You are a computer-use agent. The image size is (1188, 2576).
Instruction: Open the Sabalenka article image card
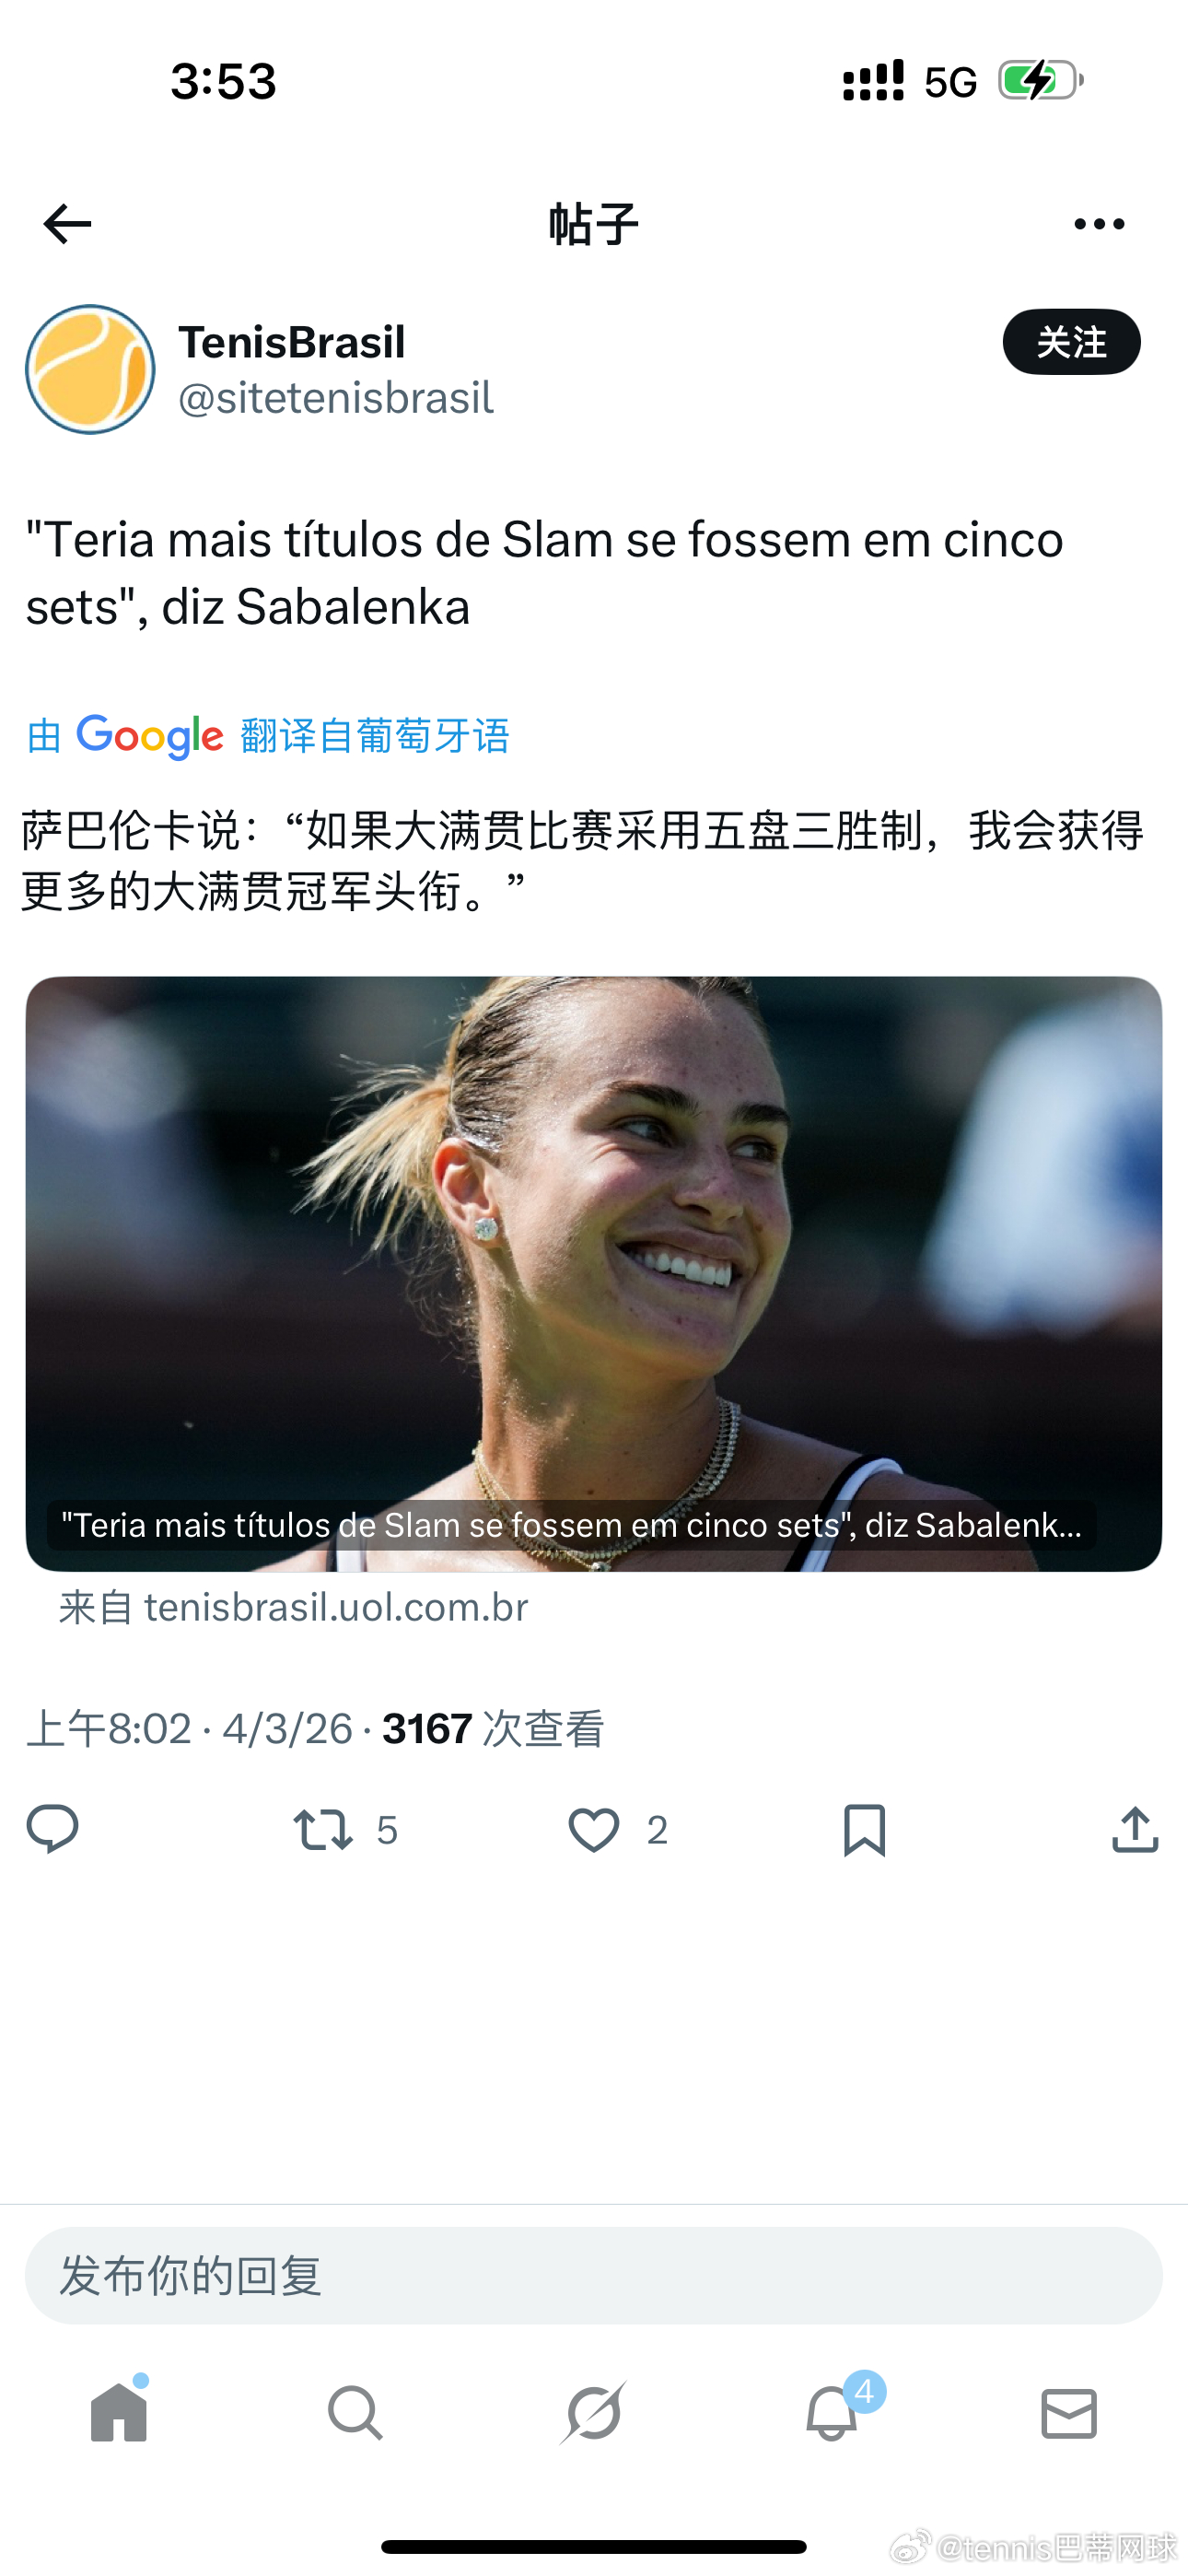point(594,1273)
